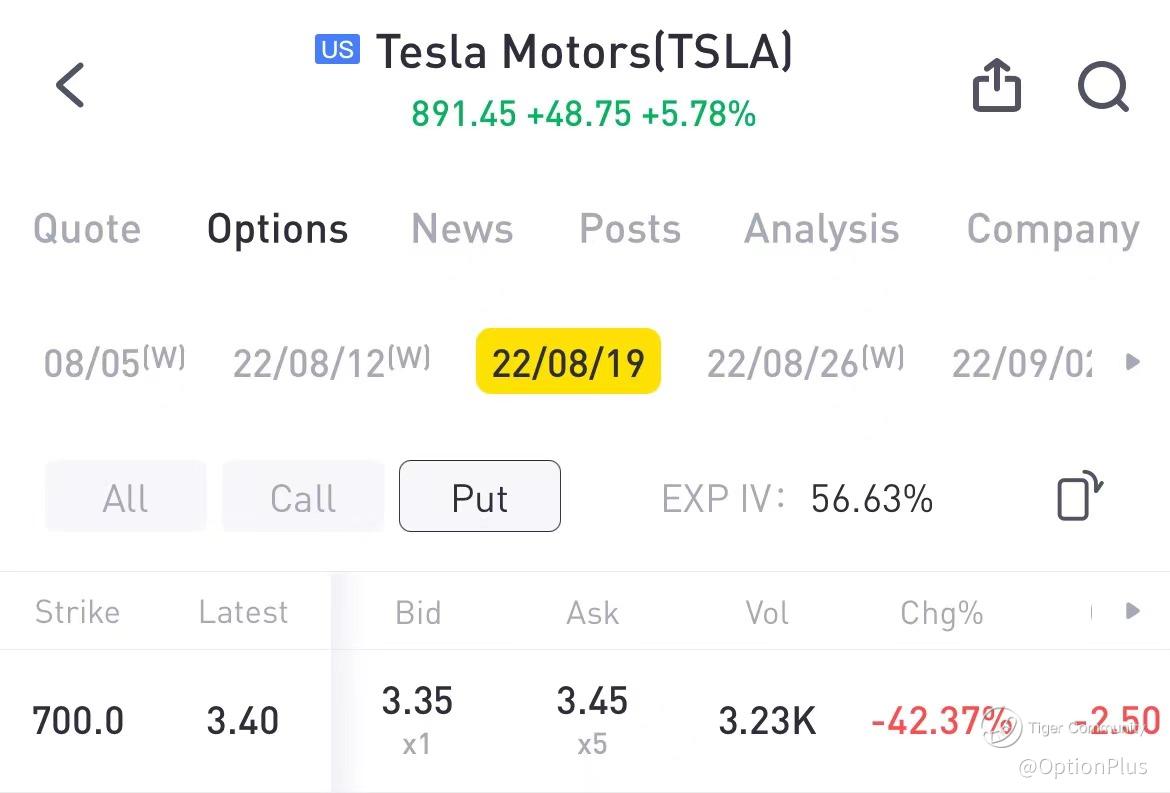The width and height of the screenshot is (1170, 793).
Task: Select the highlighted 22/08/19 expiry
Action: [568, 362]
